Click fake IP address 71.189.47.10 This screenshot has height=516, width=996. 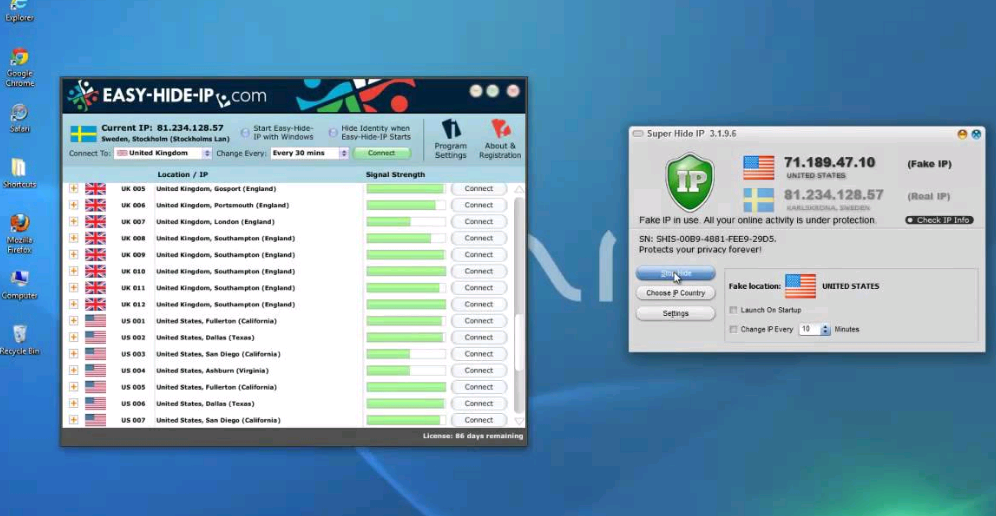point(829,163)
